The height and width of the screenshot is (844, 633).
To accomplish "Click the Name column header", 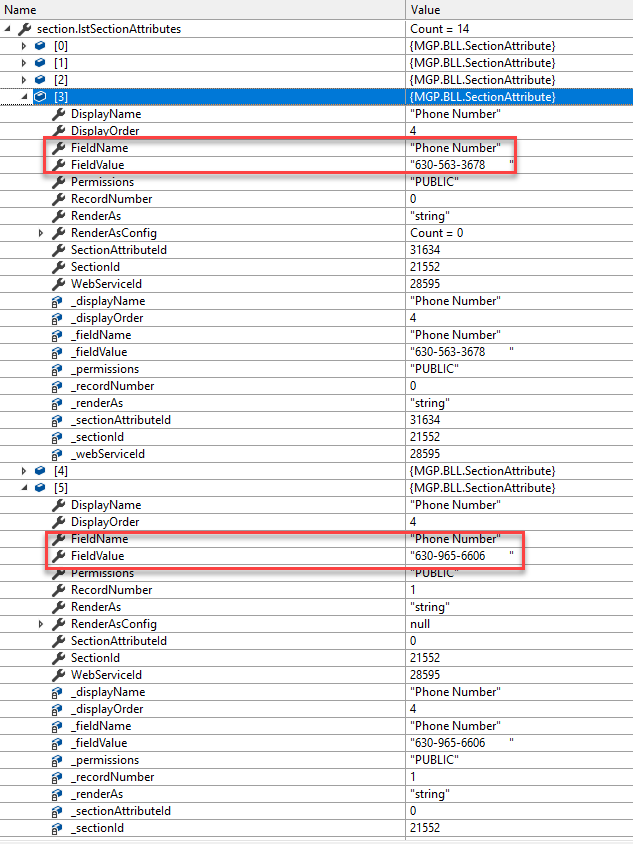I will click(x=202, y=10).
